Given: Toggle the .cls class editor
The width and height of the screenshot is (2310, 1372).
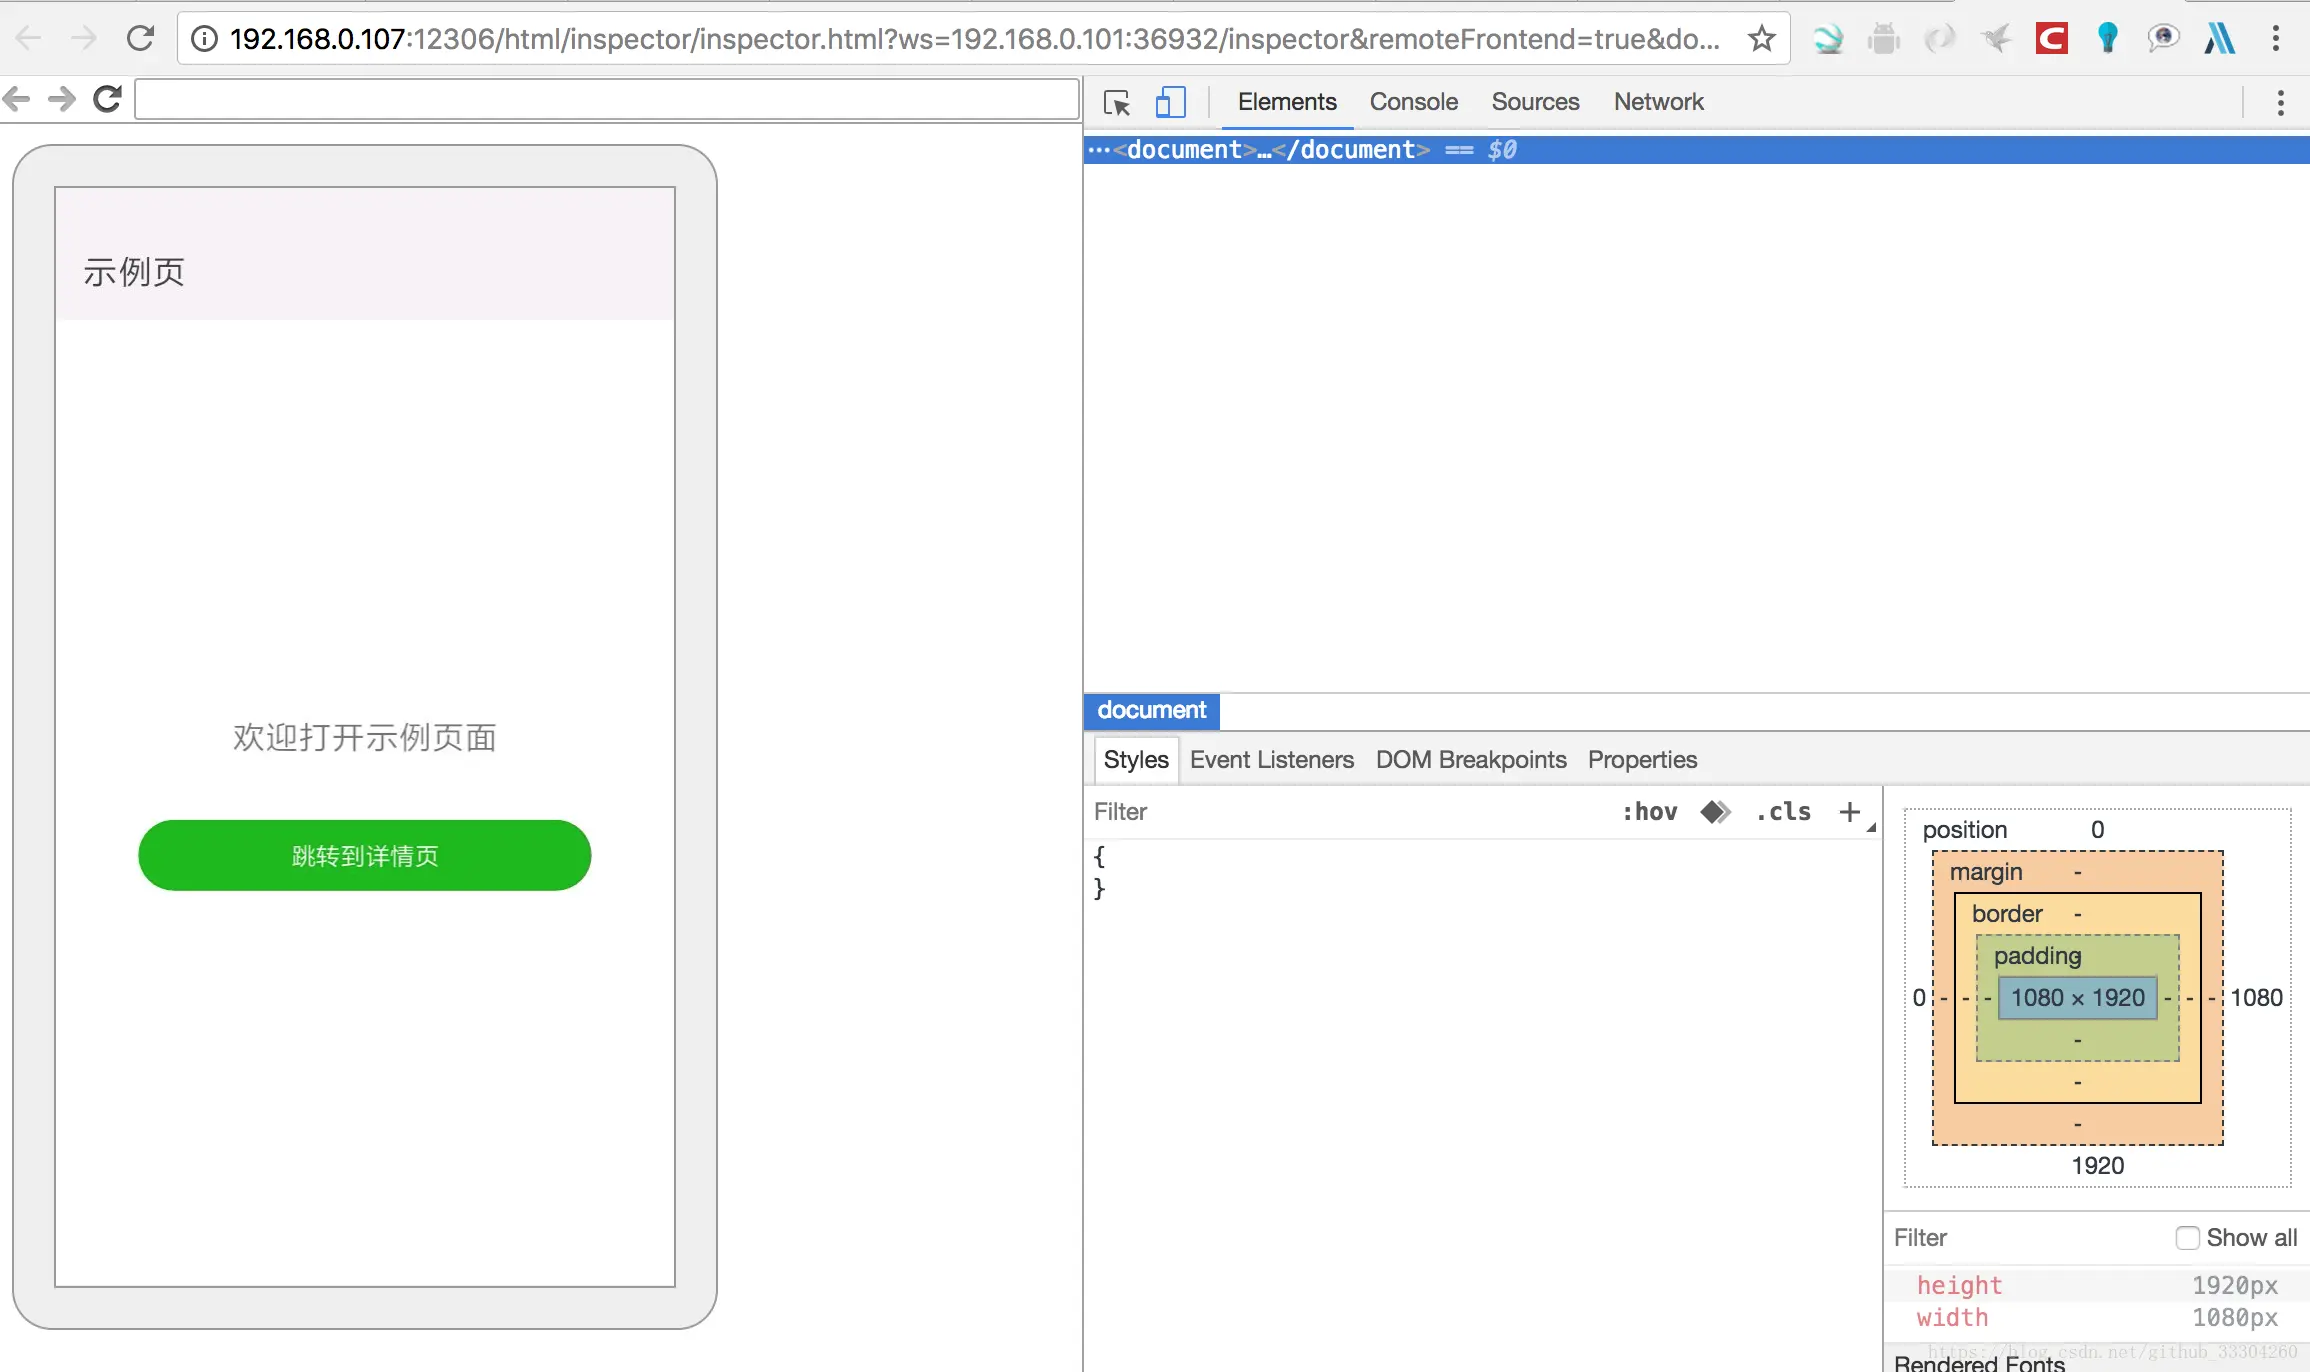Looking at the screenshot, I should pos(1783,812).
